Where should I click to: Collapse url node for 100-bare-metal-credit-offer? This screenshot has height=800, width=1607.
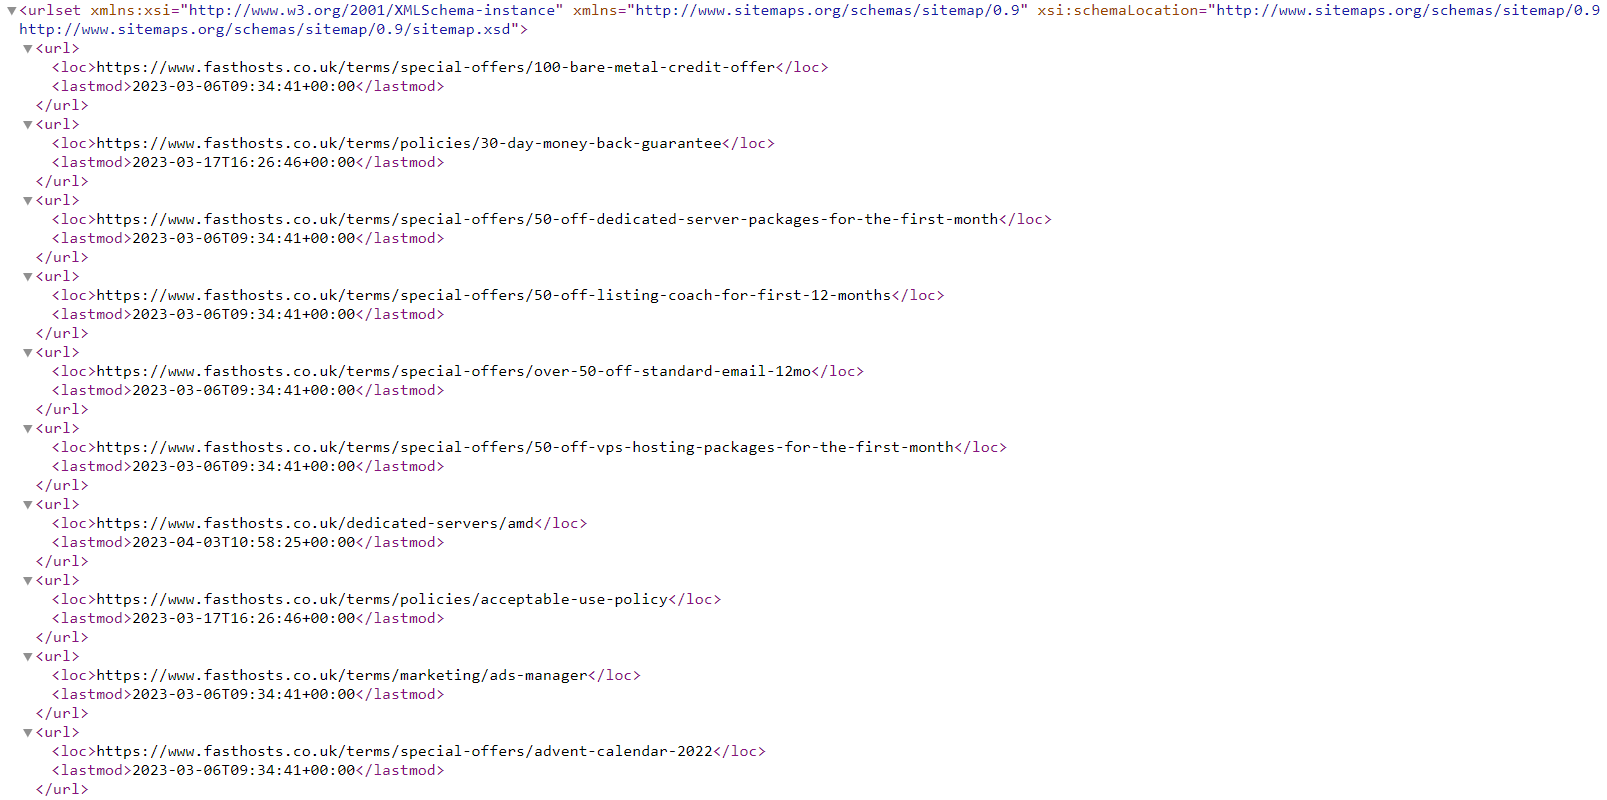click(28, 49)
